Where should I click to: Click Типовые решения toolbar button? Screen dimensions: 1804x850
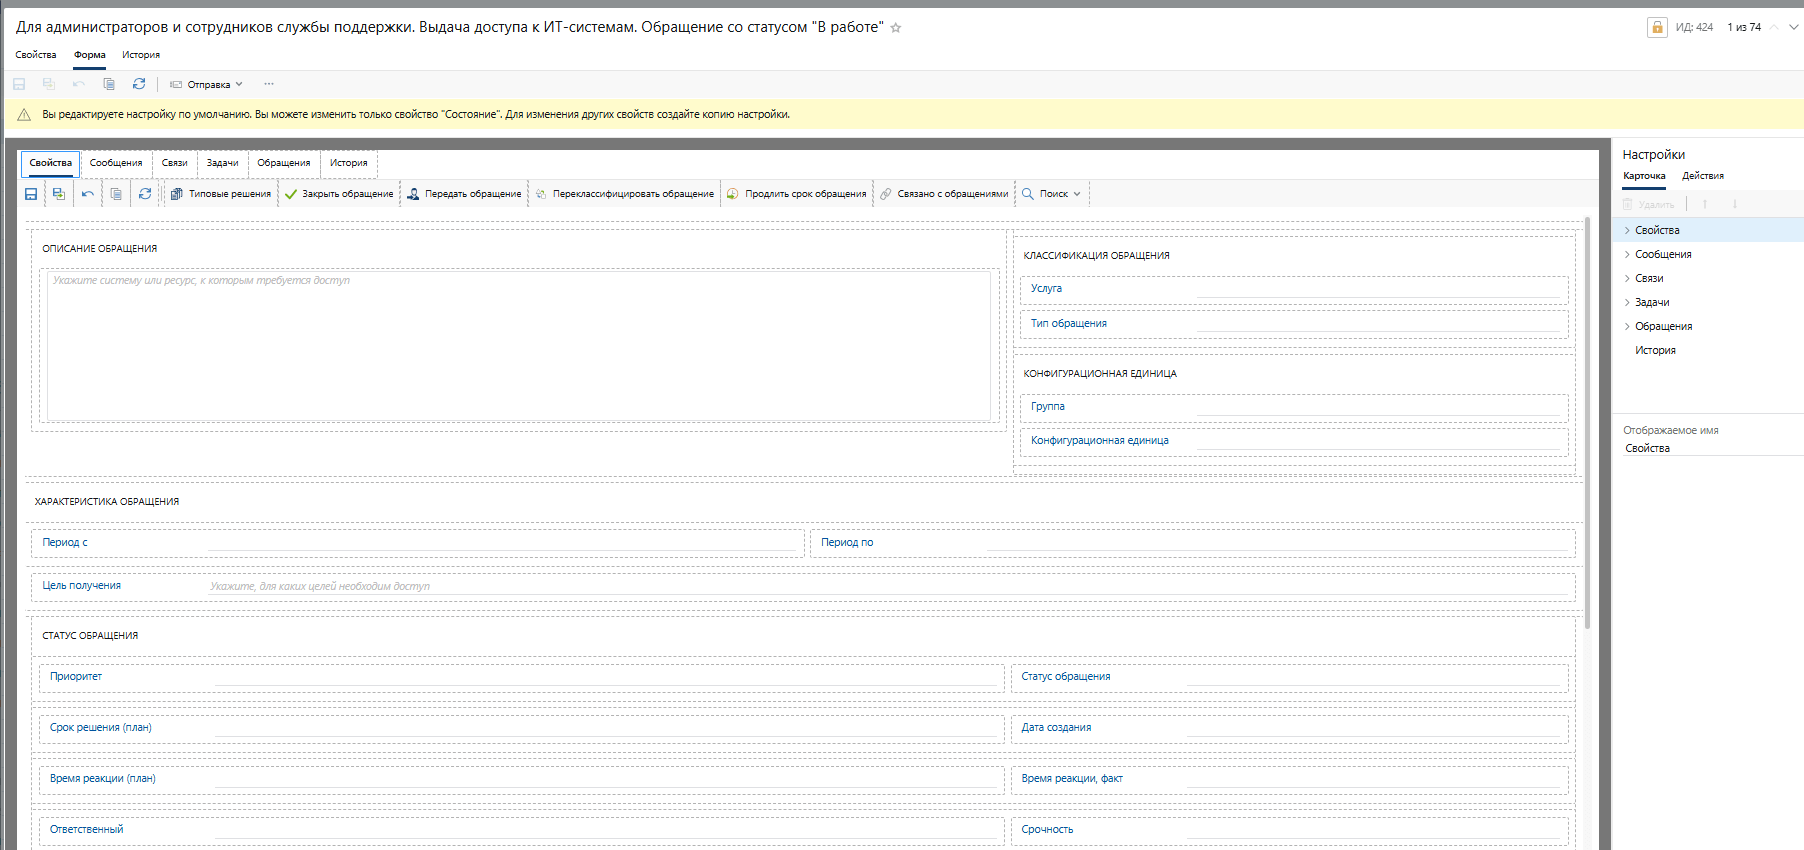[x=221, y=194]
